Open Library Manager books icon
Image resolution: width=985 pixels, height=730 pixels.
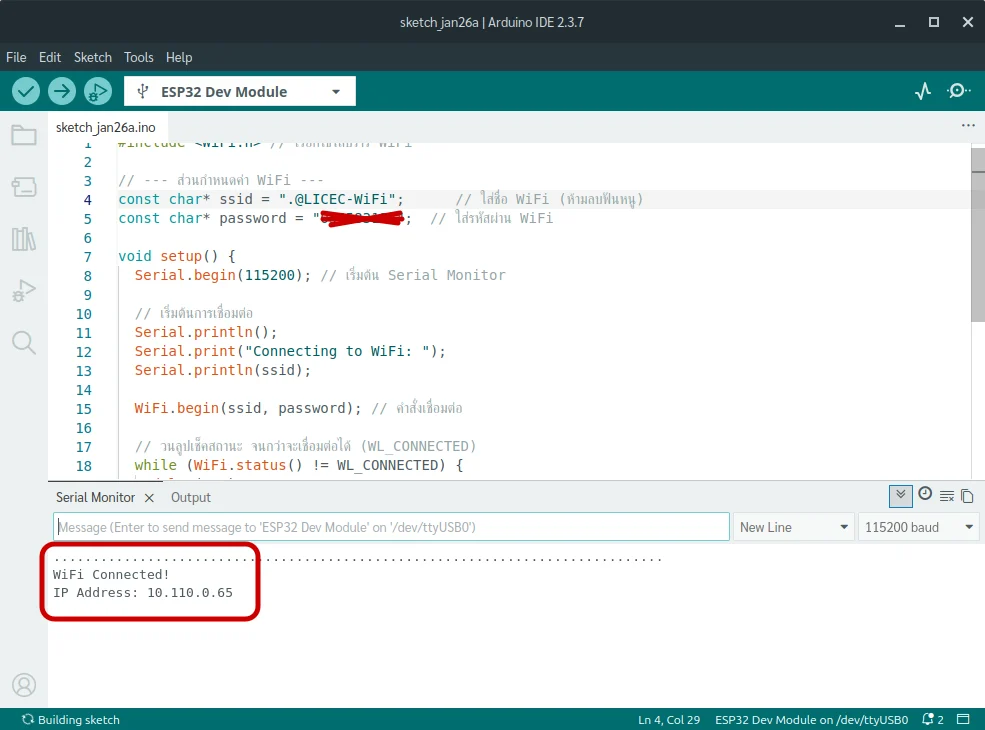[24, 239]
